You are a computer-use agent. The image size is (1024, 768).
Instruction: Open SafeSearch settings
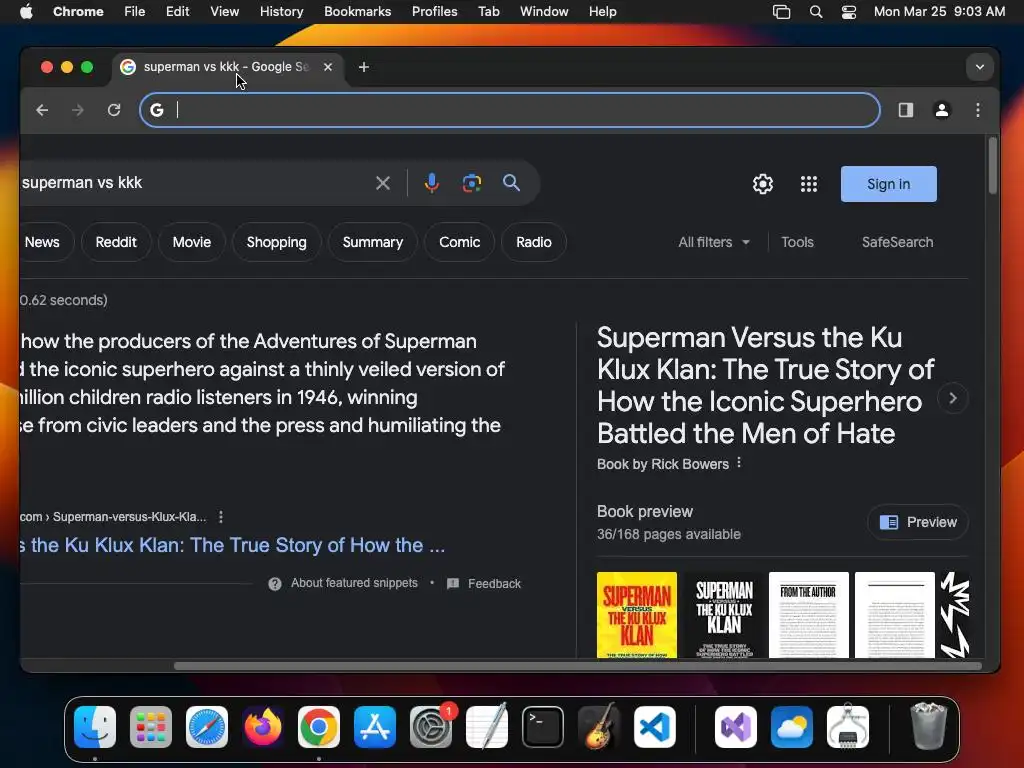coord(897,242)
